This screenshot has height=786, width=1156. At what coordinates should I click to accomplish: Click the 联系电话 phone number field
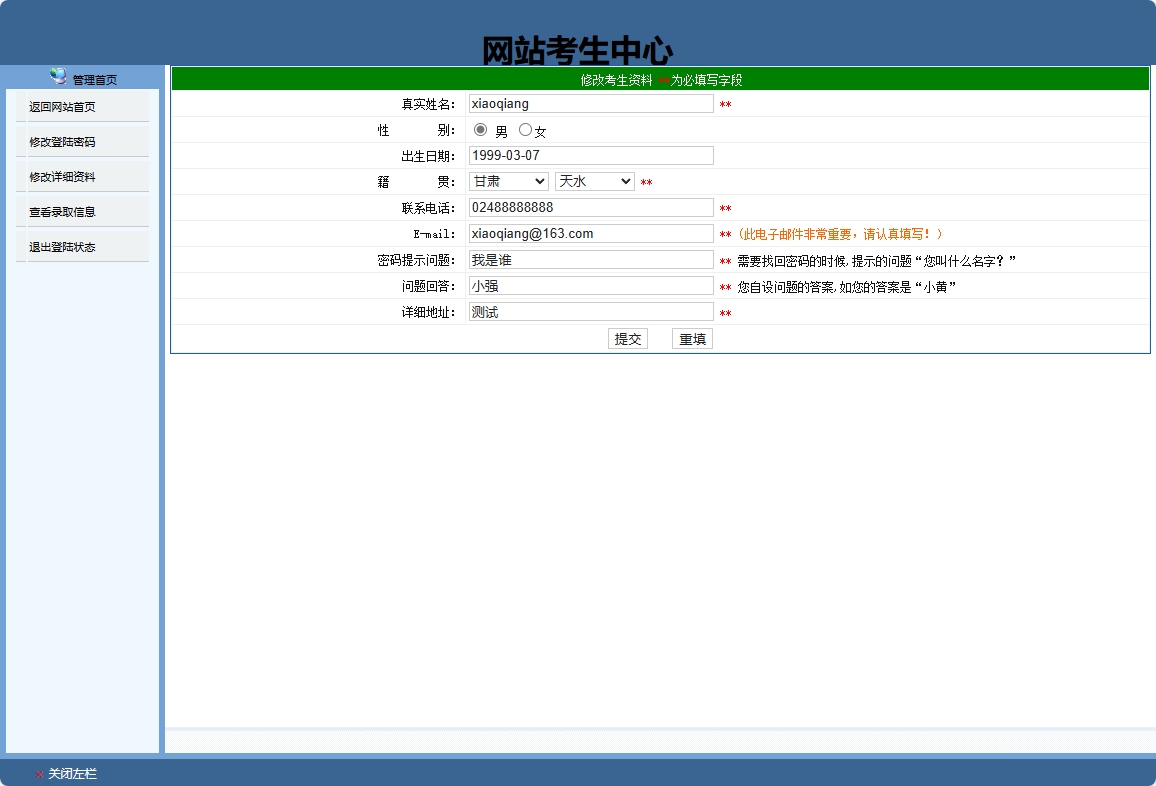pyautogui.click(x=590, y=207)
